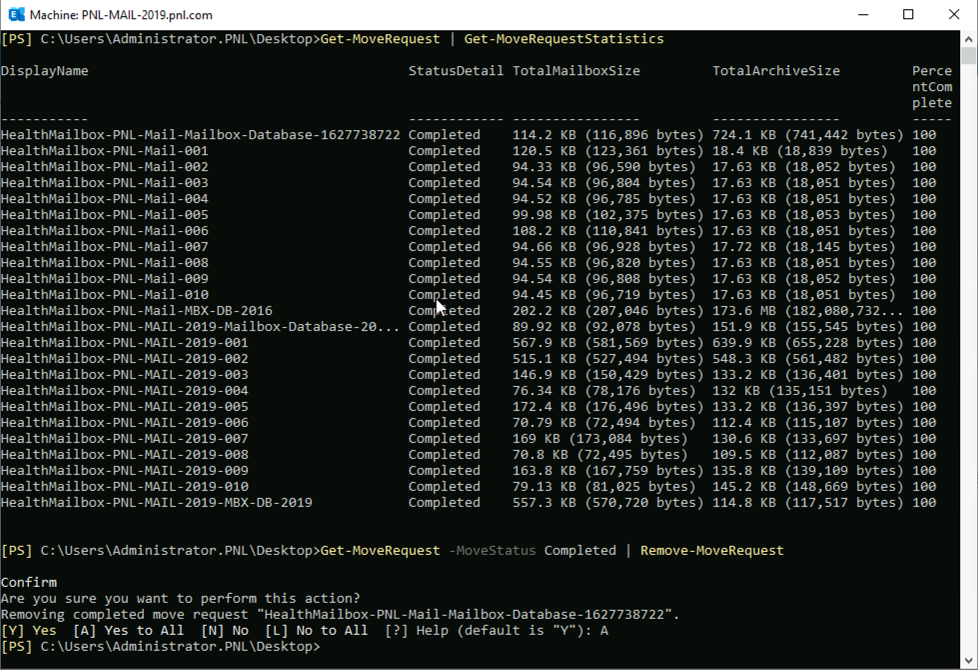Click the scrollbar down arrow

pyautogui.click(x=968, y=661)
